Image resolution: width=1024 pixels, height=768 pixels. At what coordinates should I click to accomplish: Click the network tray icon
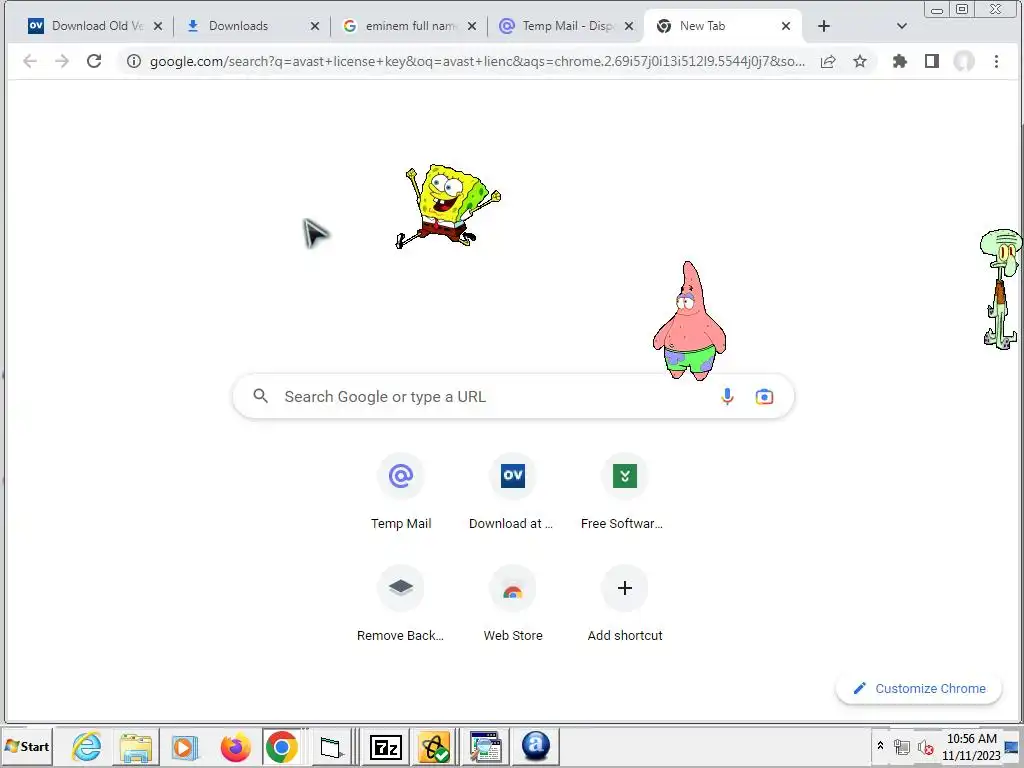click(902, 747)
